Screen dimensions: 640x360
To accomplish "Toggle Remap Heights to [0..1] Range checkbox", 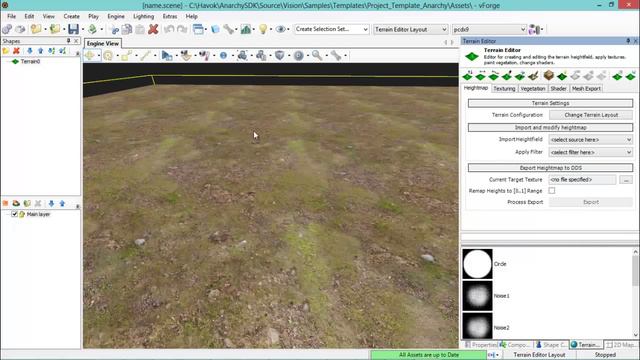I will [x=552, y=191].
